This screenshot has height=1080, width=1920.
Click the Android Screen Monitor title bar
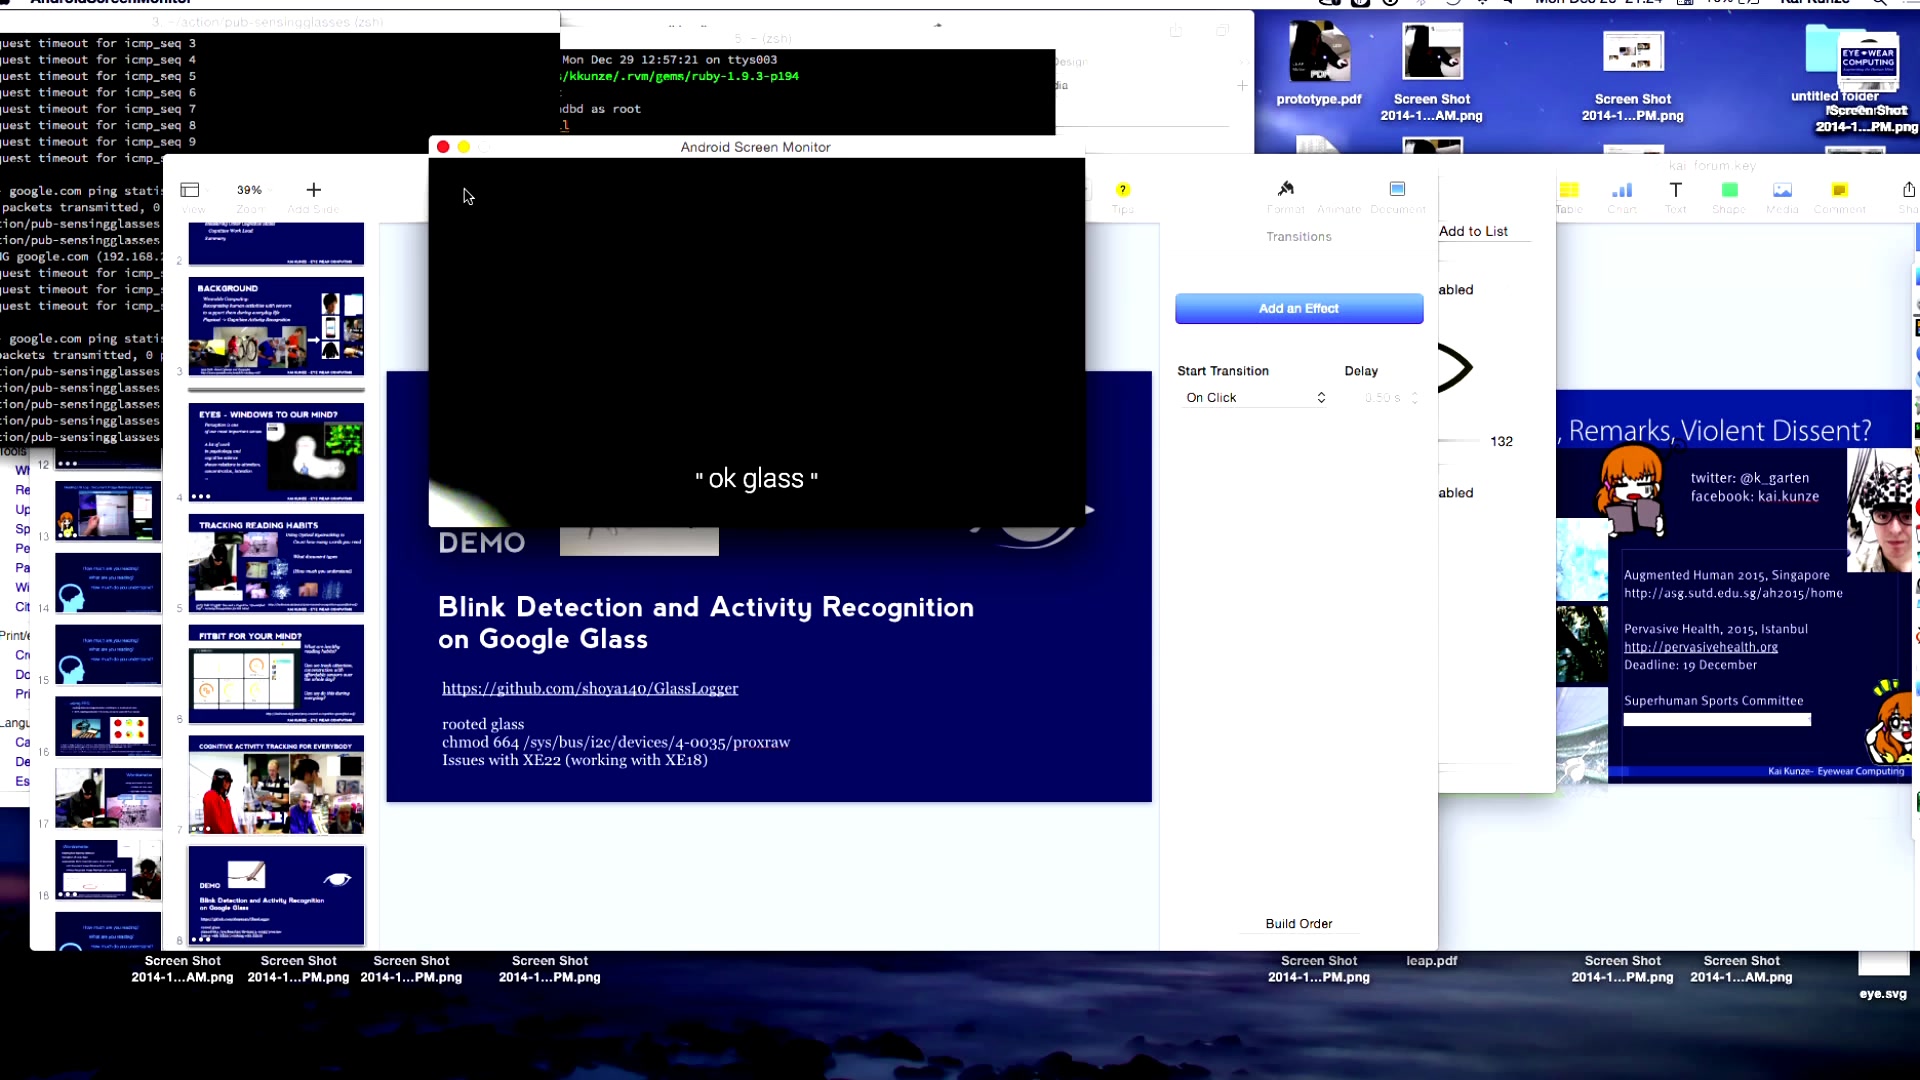click(756, 147)
